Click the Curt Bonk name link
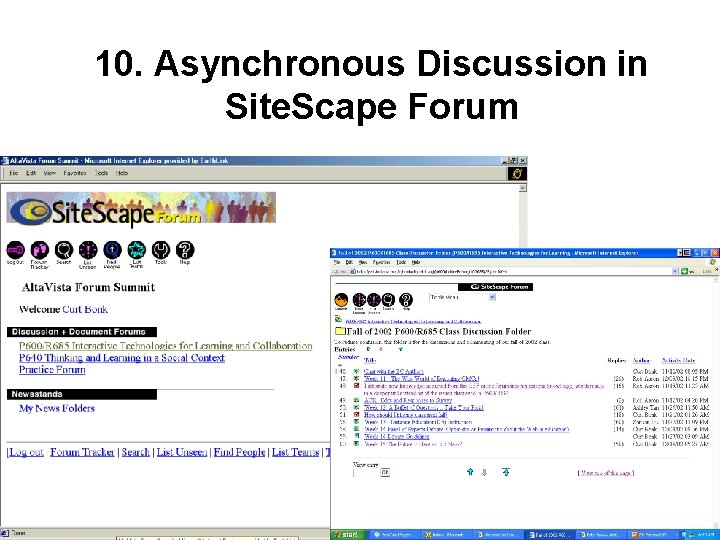The image size is (720, 540). click(x=85, y=309)
